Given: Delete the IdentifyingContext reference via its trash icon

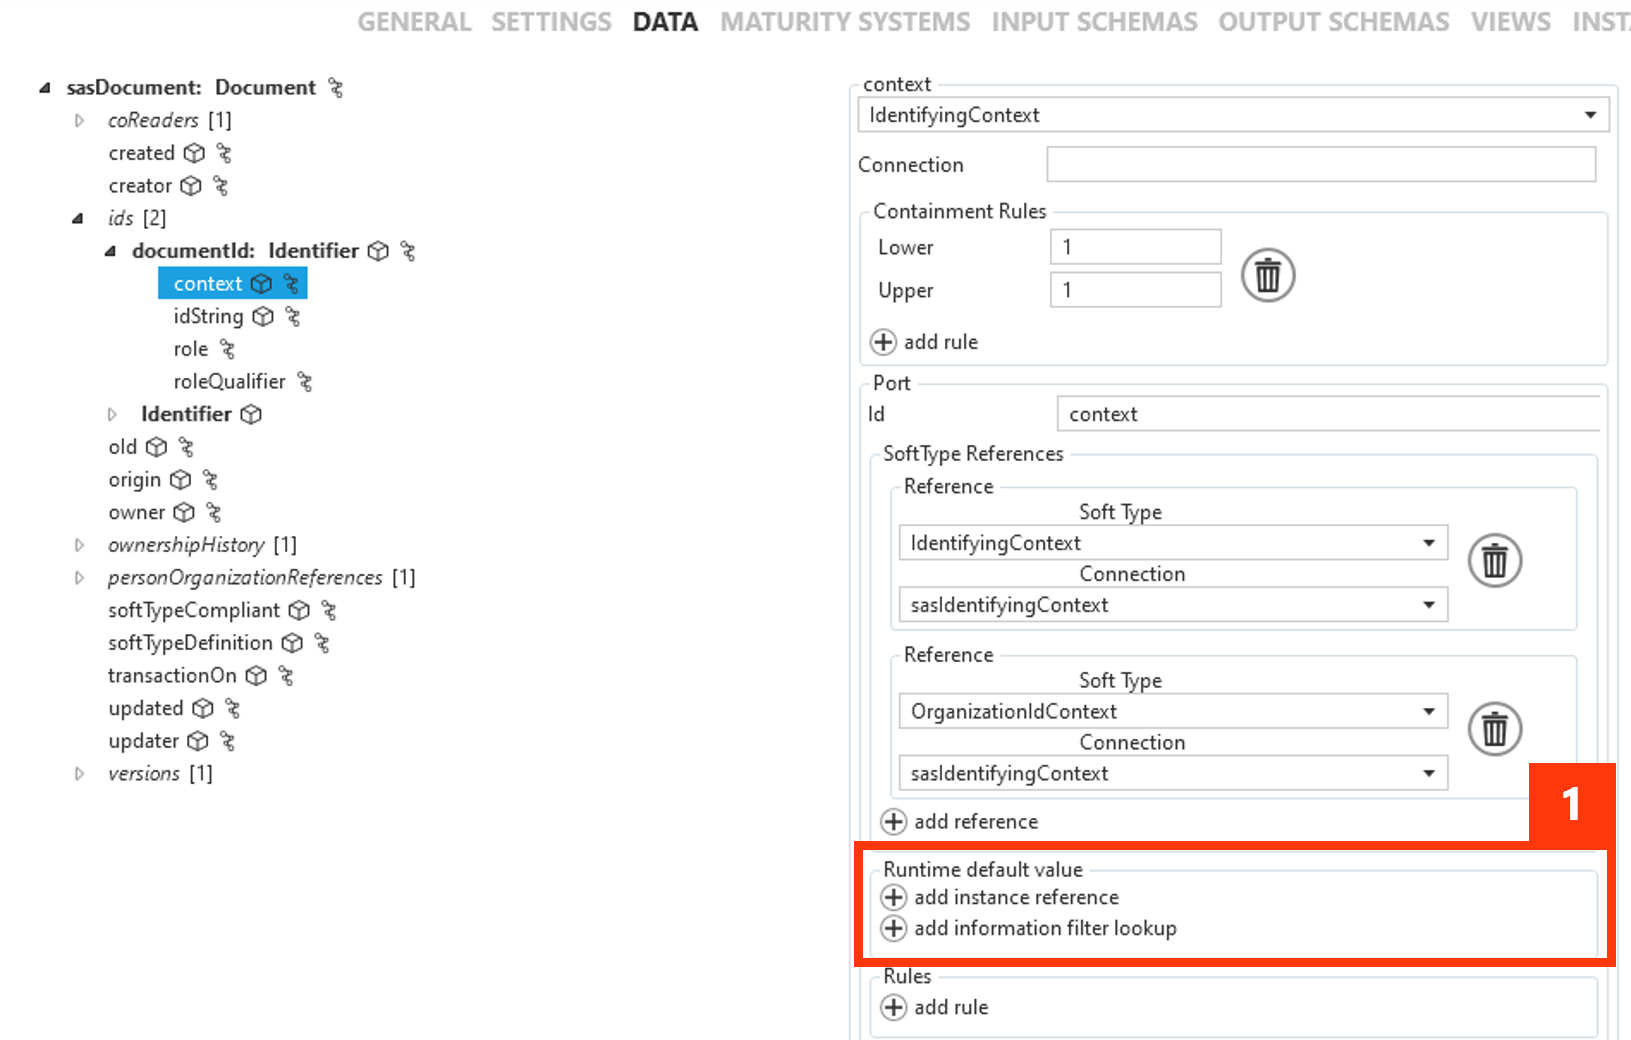Looking at the screenshot, I should tap(1494, 560).
